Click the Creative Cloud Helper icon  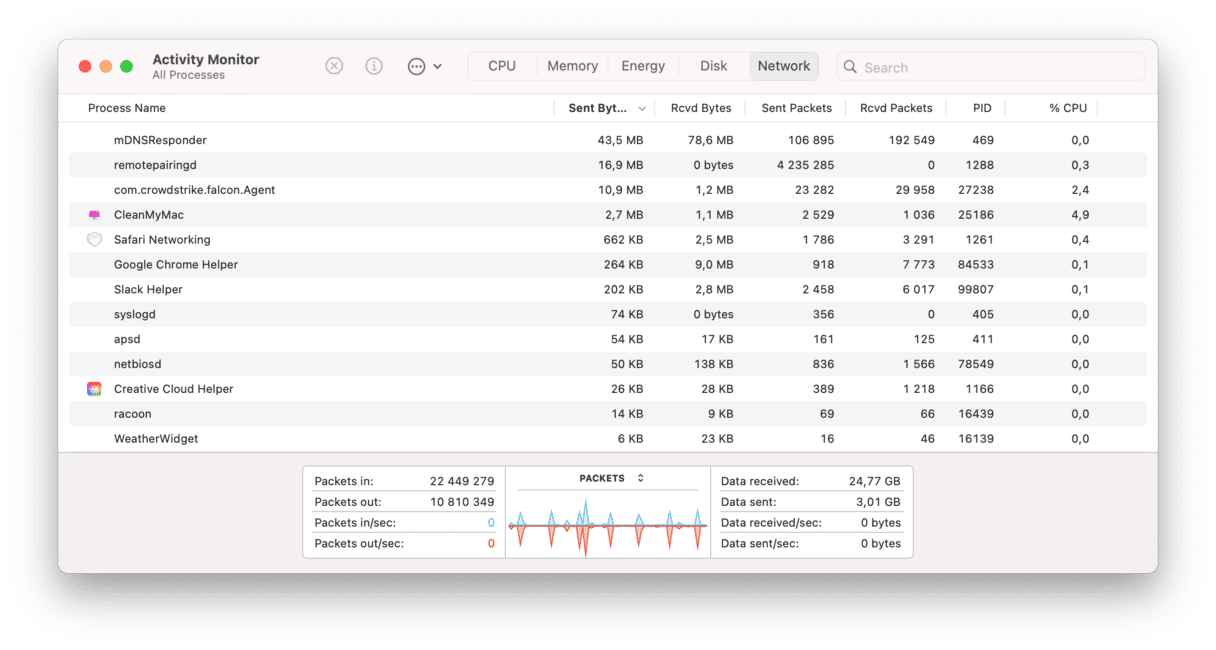94,389
